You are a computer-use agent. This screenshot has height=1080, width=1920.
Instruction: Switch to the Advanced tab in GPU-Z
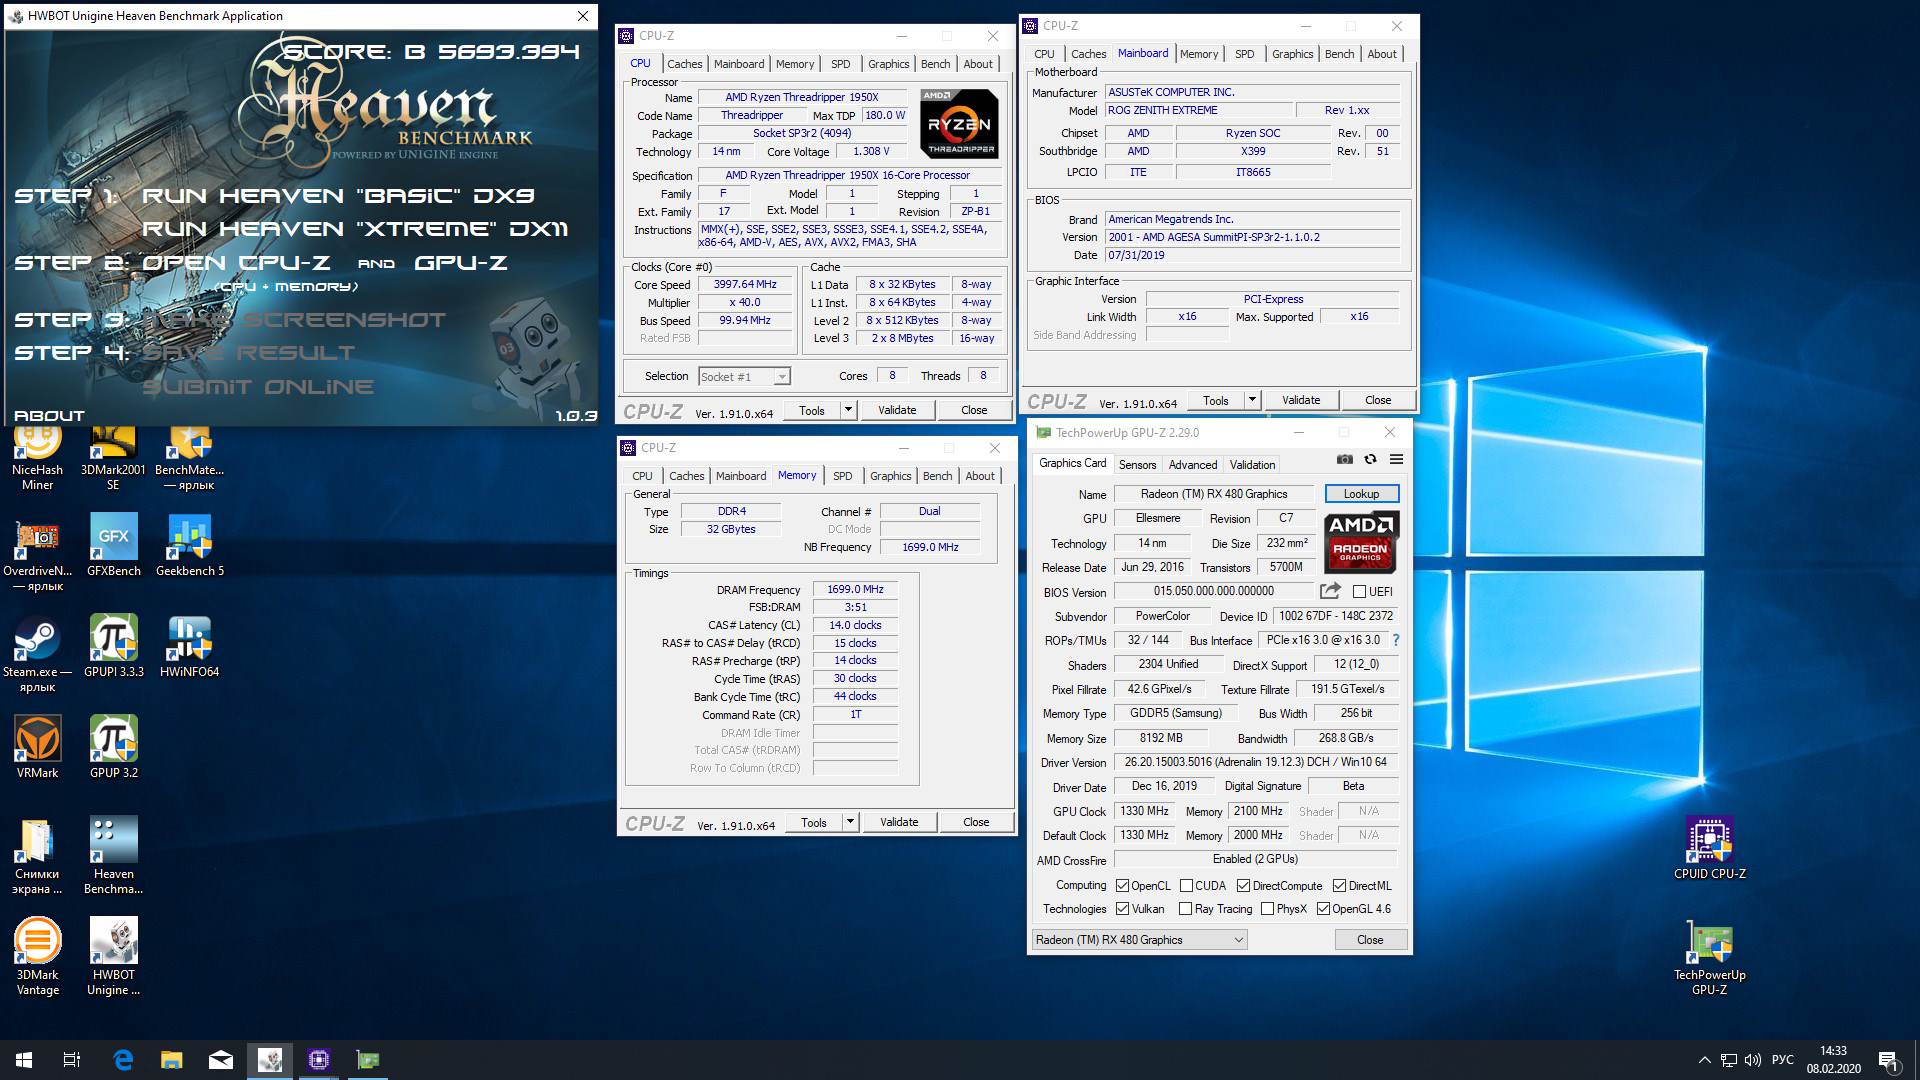coord(1193,465)
